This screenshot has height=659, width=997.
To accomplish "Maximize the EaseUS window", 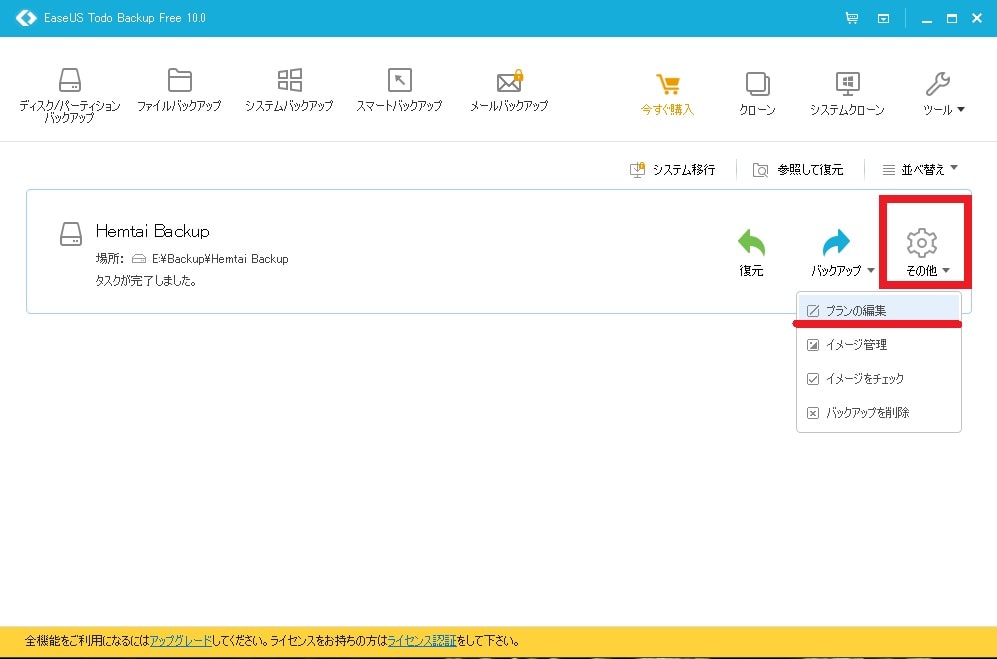I will (952, 18).
